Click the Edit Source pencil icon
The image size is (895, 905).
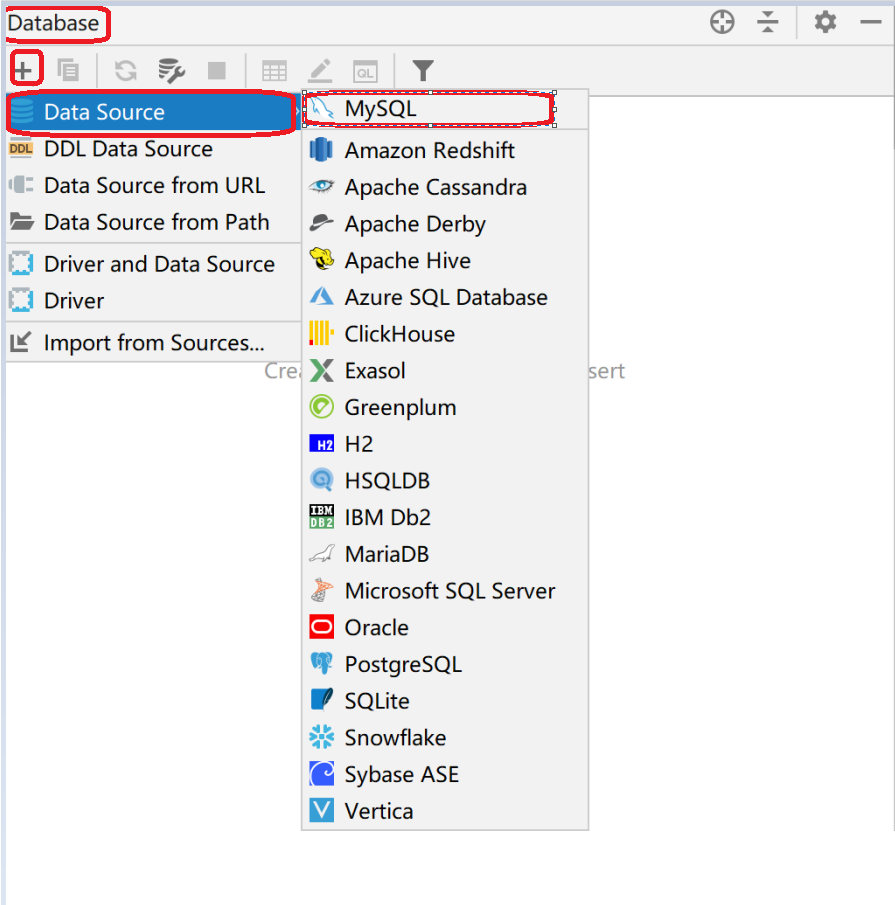320,70
